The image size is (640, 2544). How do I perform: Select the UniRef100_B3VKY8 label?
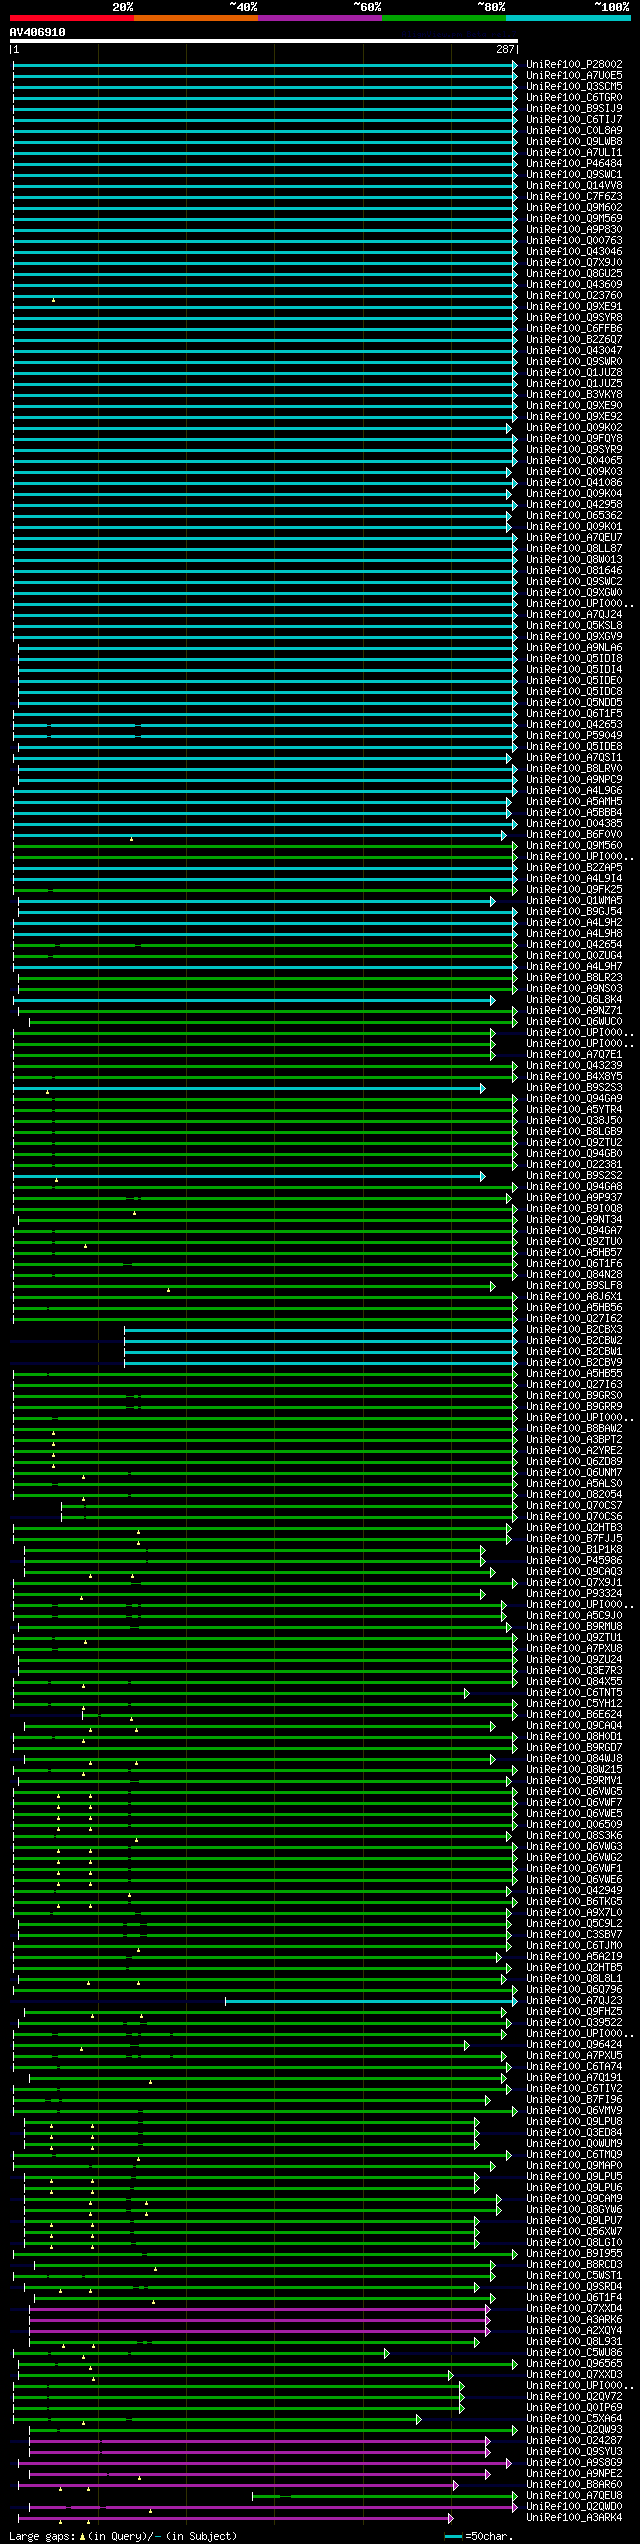[x=574, y=395]
